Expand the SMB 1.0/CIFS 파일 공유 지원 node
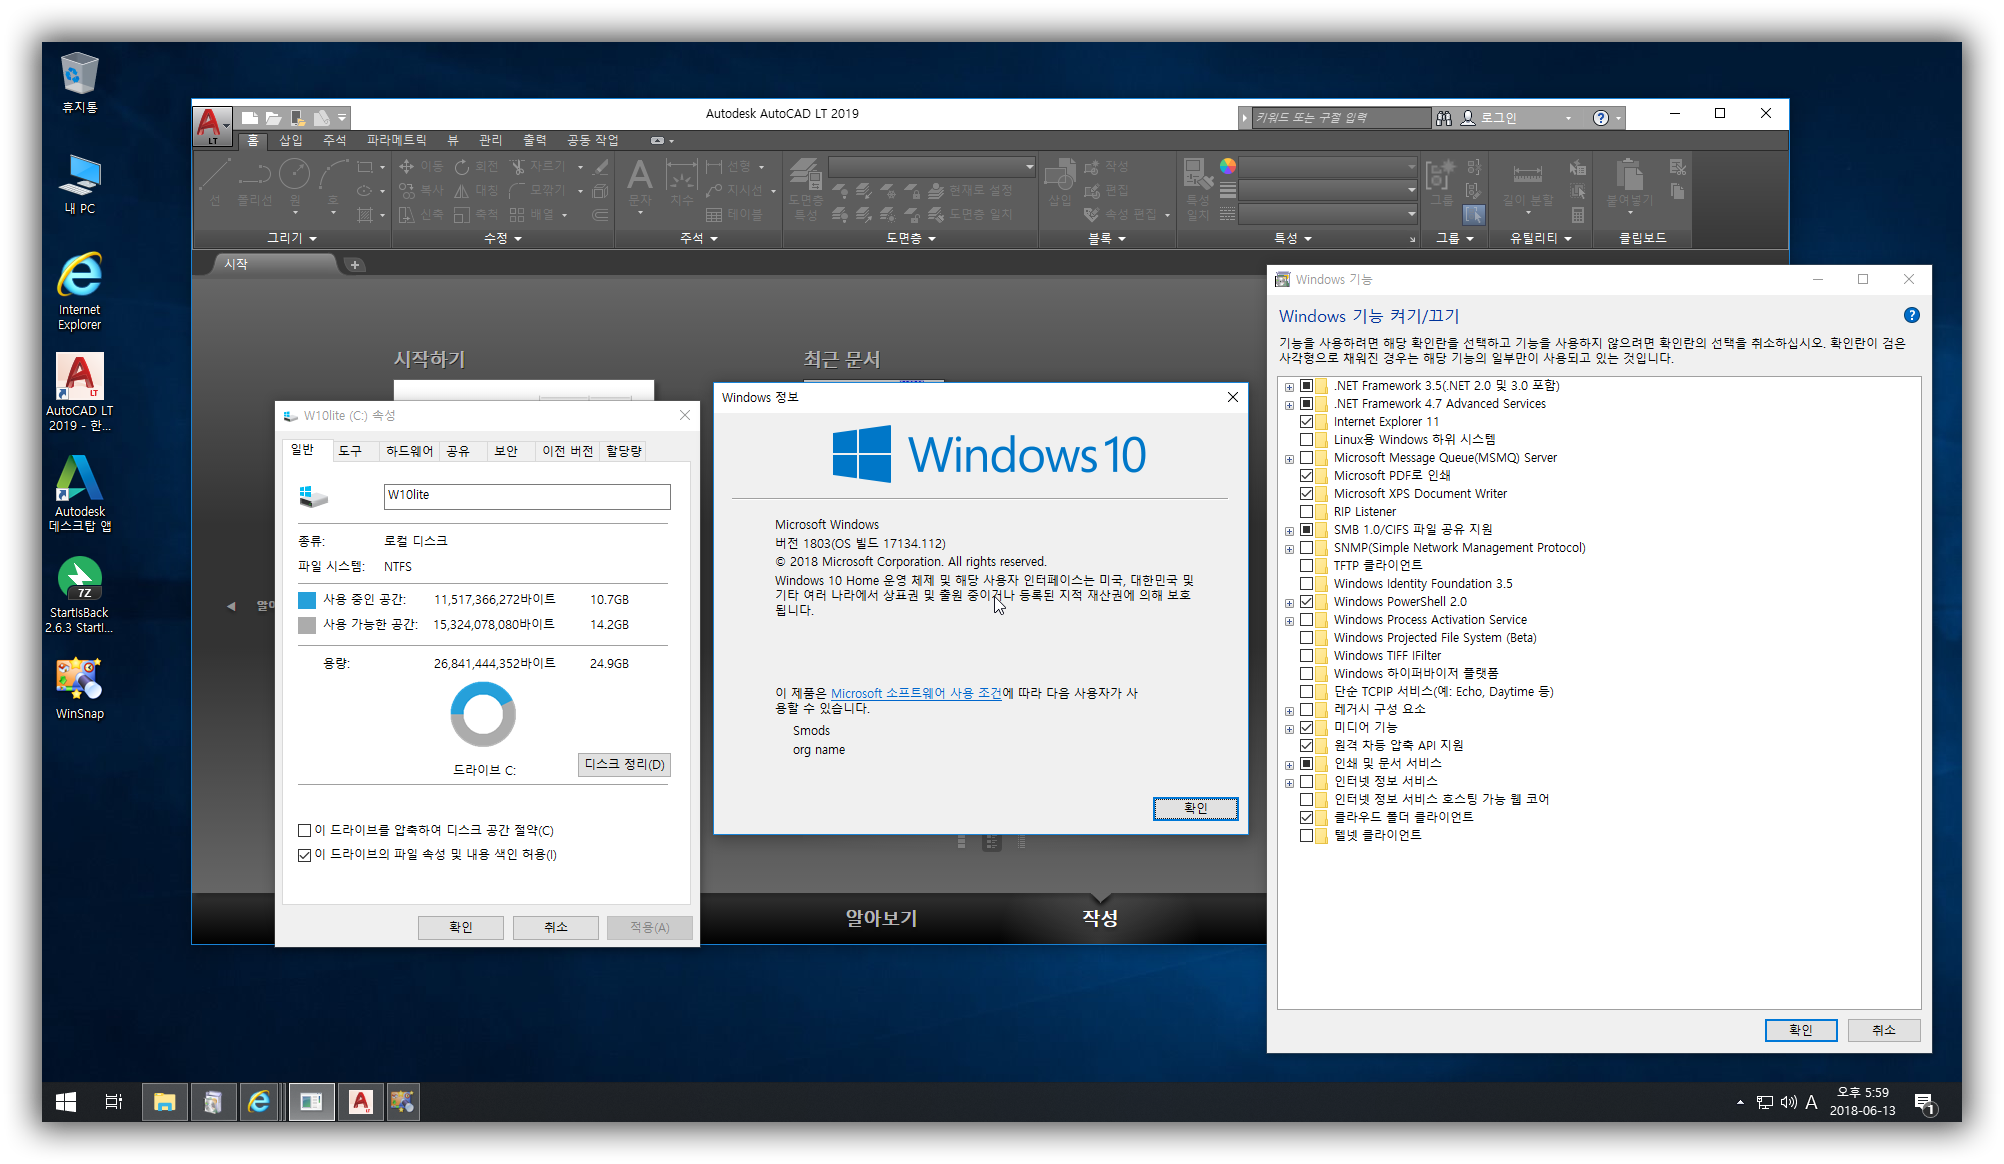Viewport: 2004px width, 1164px height. (x=1289, y=531)
